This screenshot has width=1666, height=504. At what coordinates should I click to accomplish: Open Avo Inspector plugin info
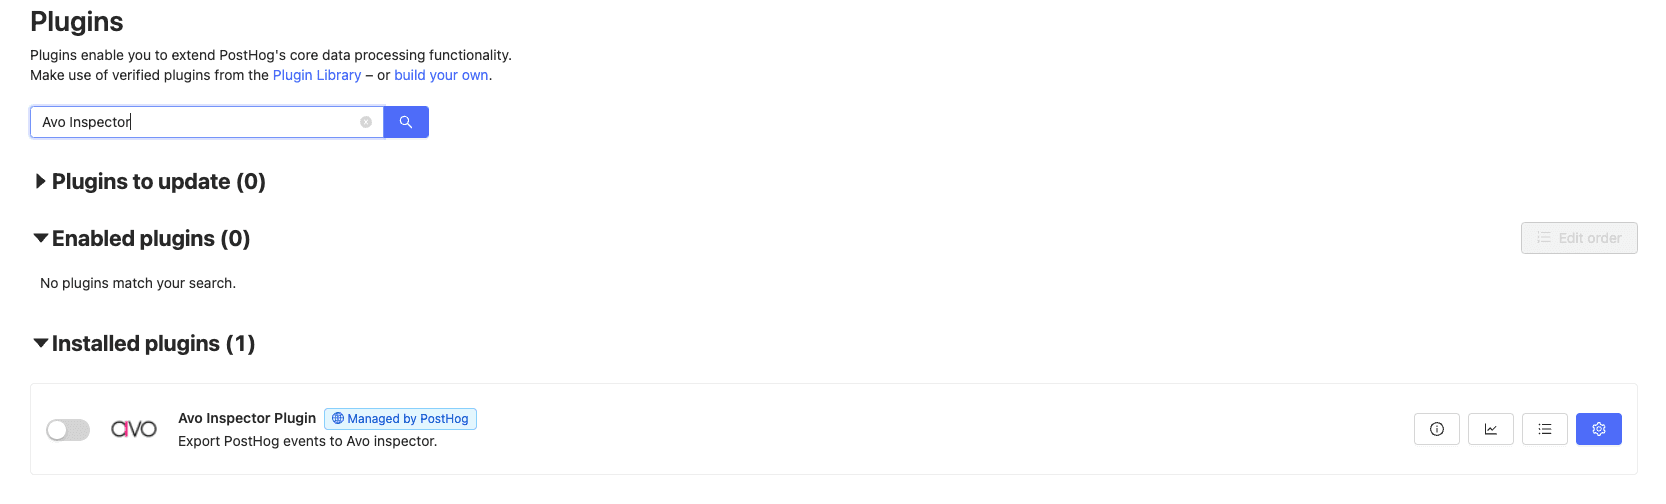(1437, 429)
